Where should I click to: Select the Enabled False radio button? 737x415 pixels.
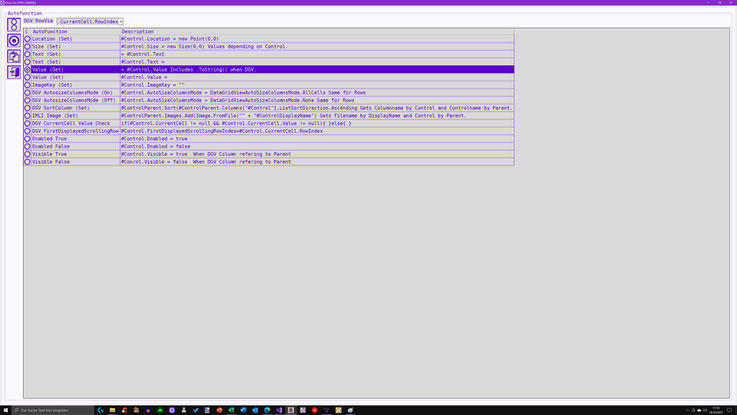tap(27, 146)
